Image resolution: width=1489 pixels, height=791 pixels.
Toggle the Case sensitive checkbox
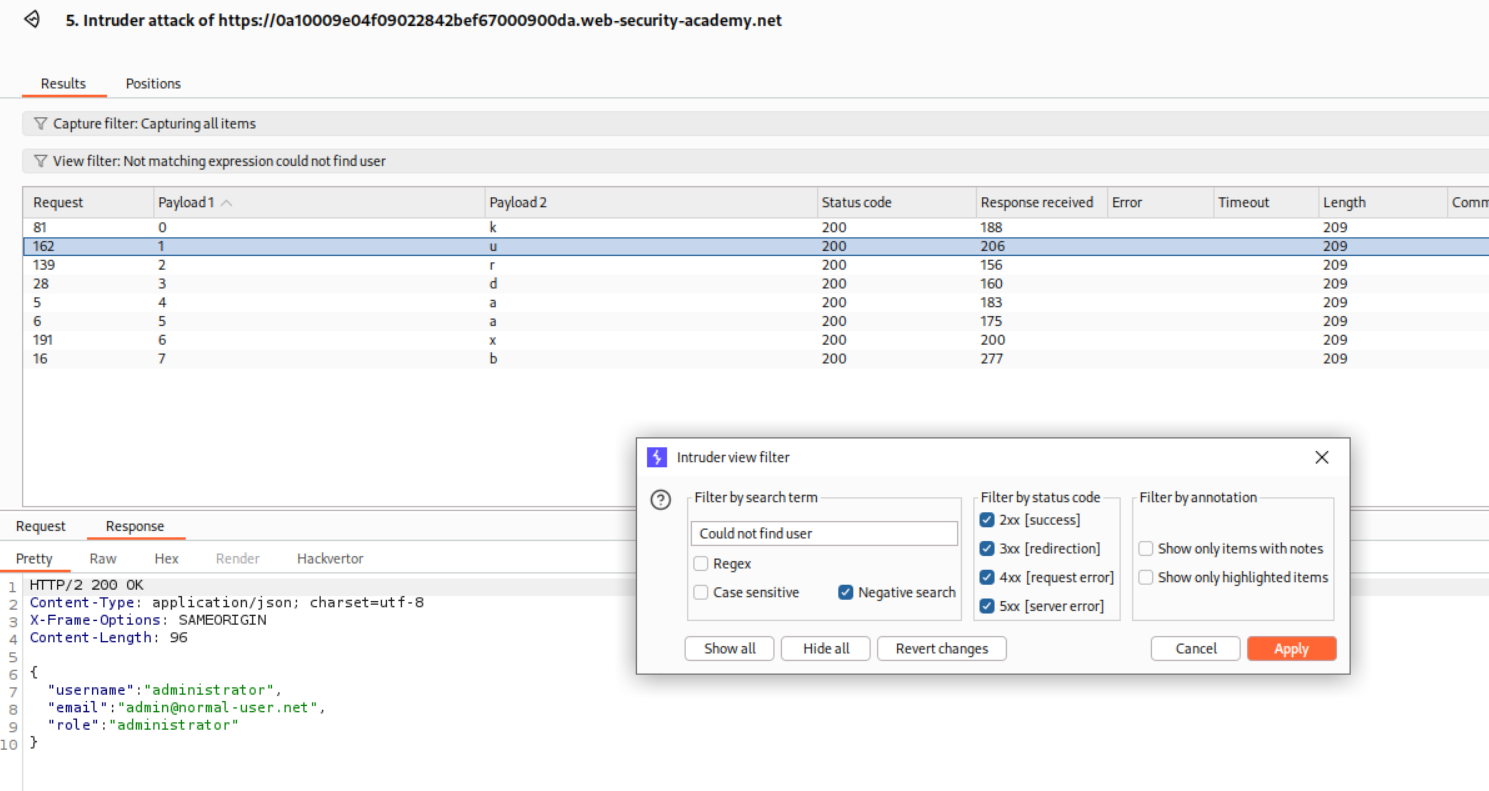click(x=701, y=592)
